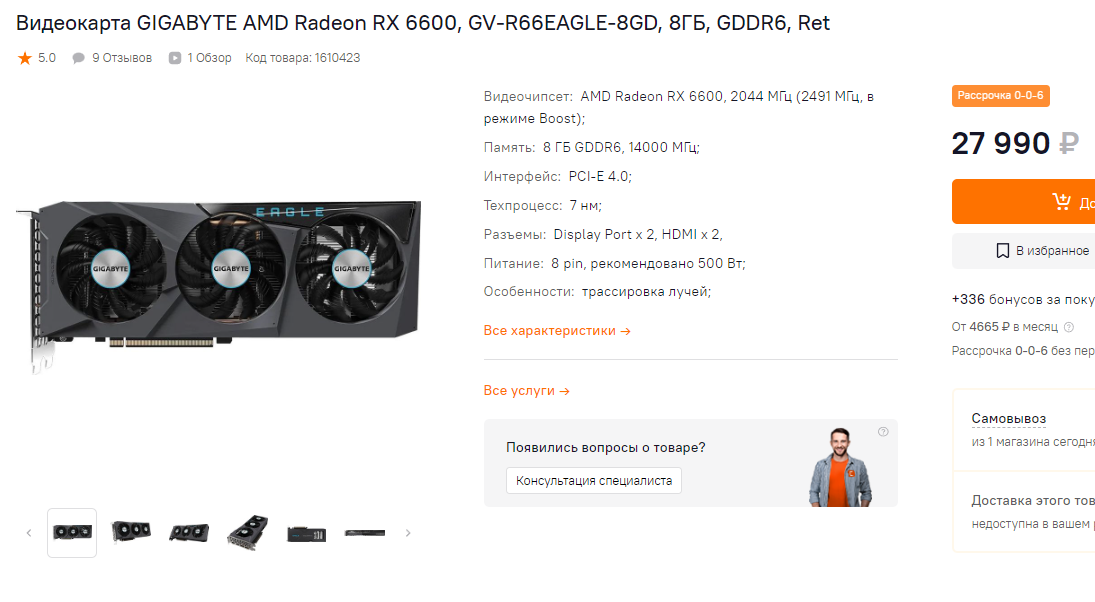Click the speech bubble reviews icon
This screenshot has width=1095, height=602.
[78, 58]
